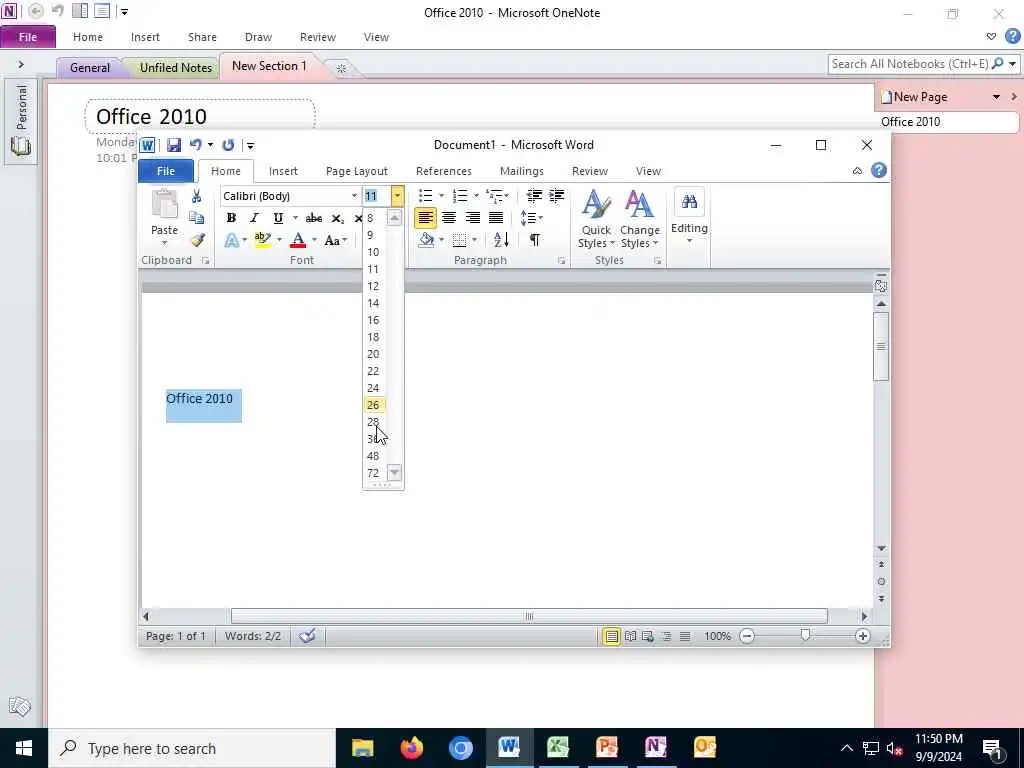
Task: Toggle Align Text Left
Action: click(x=425, y=217)
